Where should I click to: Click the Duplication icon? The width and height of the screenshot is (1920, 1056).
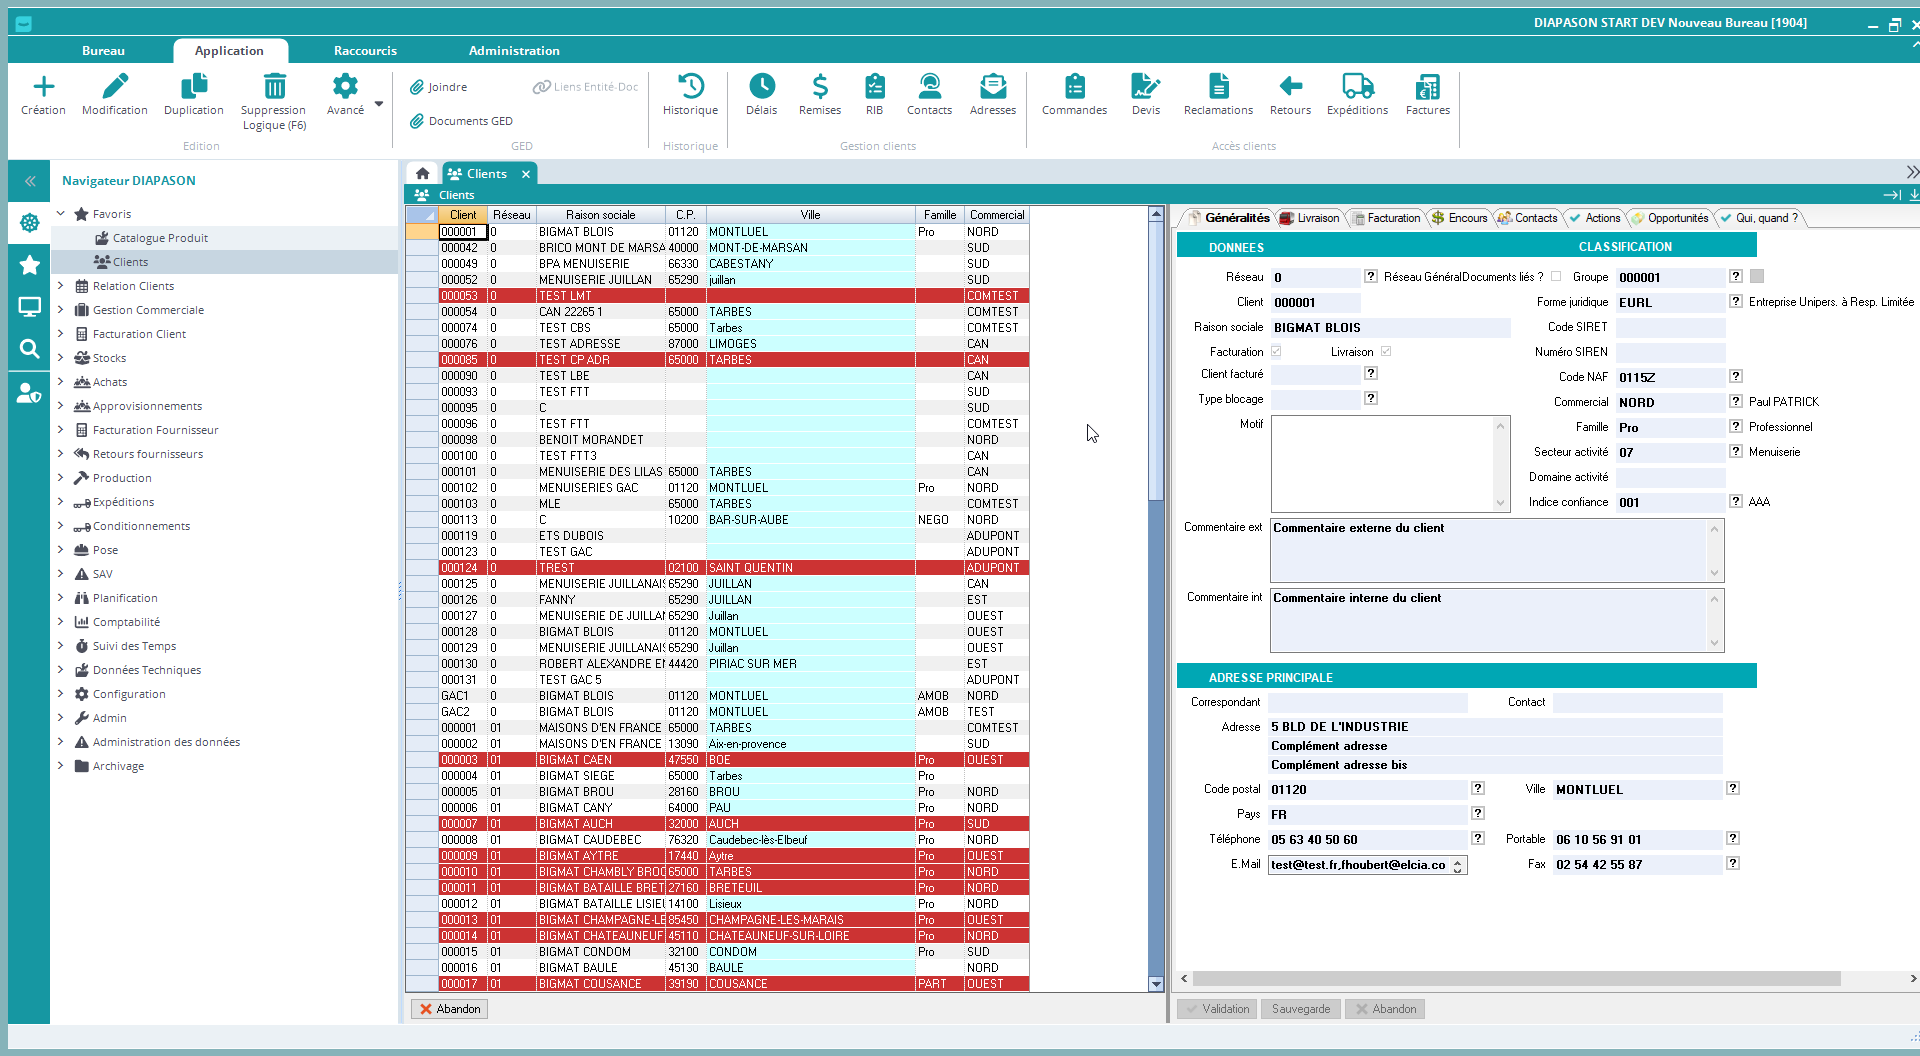click(x=194, y=87)
